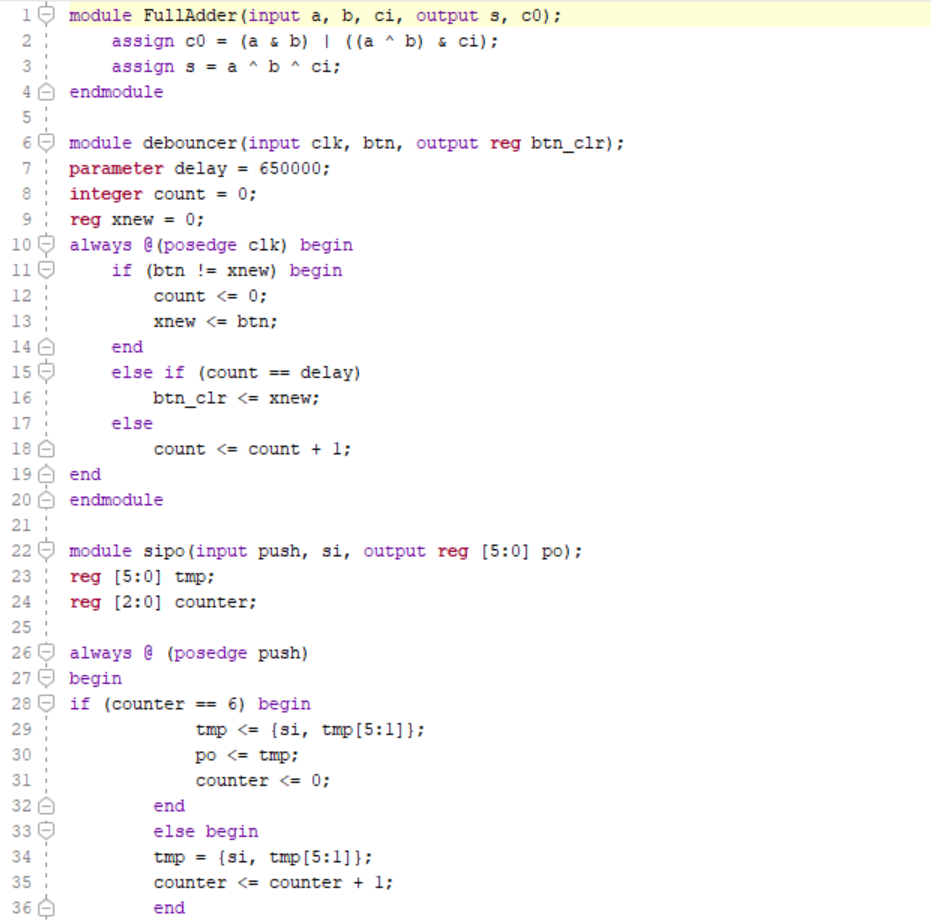Screen dimensions: 931x922
Task: Click the 'integer' keyword on line 8
Action: [106, 194]
